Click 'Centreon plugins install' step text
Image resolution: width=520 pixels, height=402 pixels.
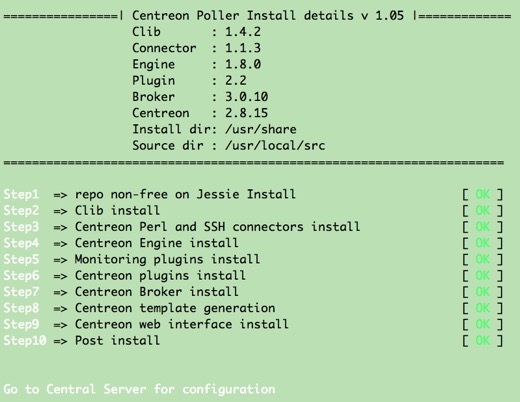click(160, 276)
